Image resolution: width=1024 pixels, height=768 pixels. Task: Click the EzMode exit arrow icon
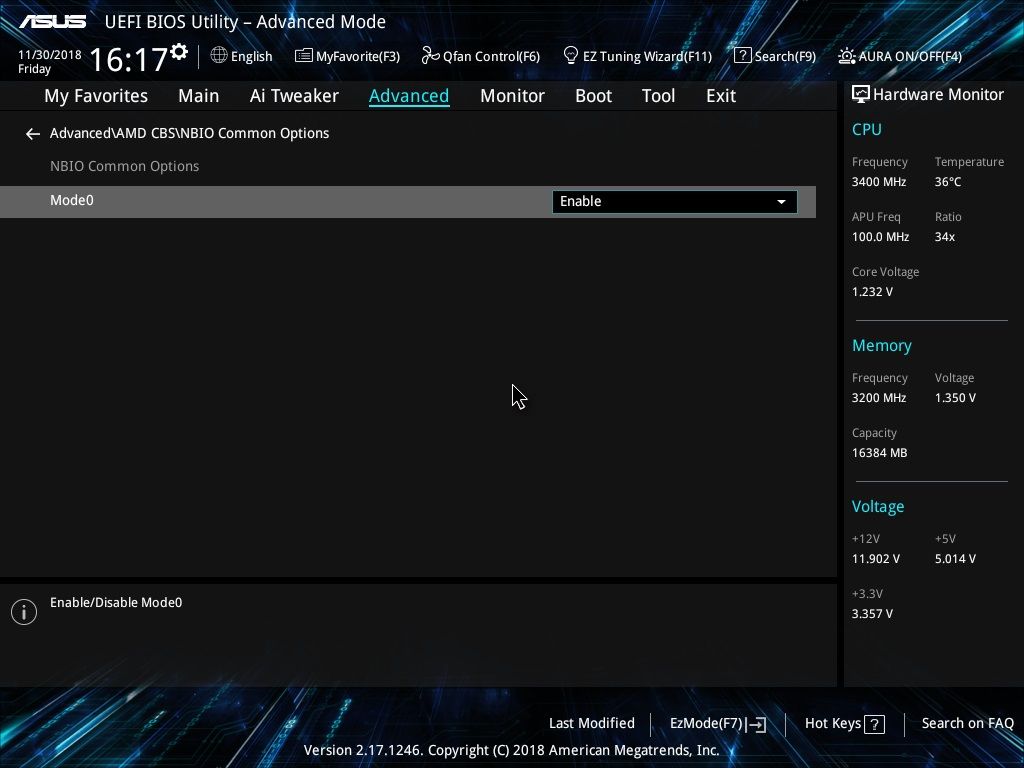(756, 724)
